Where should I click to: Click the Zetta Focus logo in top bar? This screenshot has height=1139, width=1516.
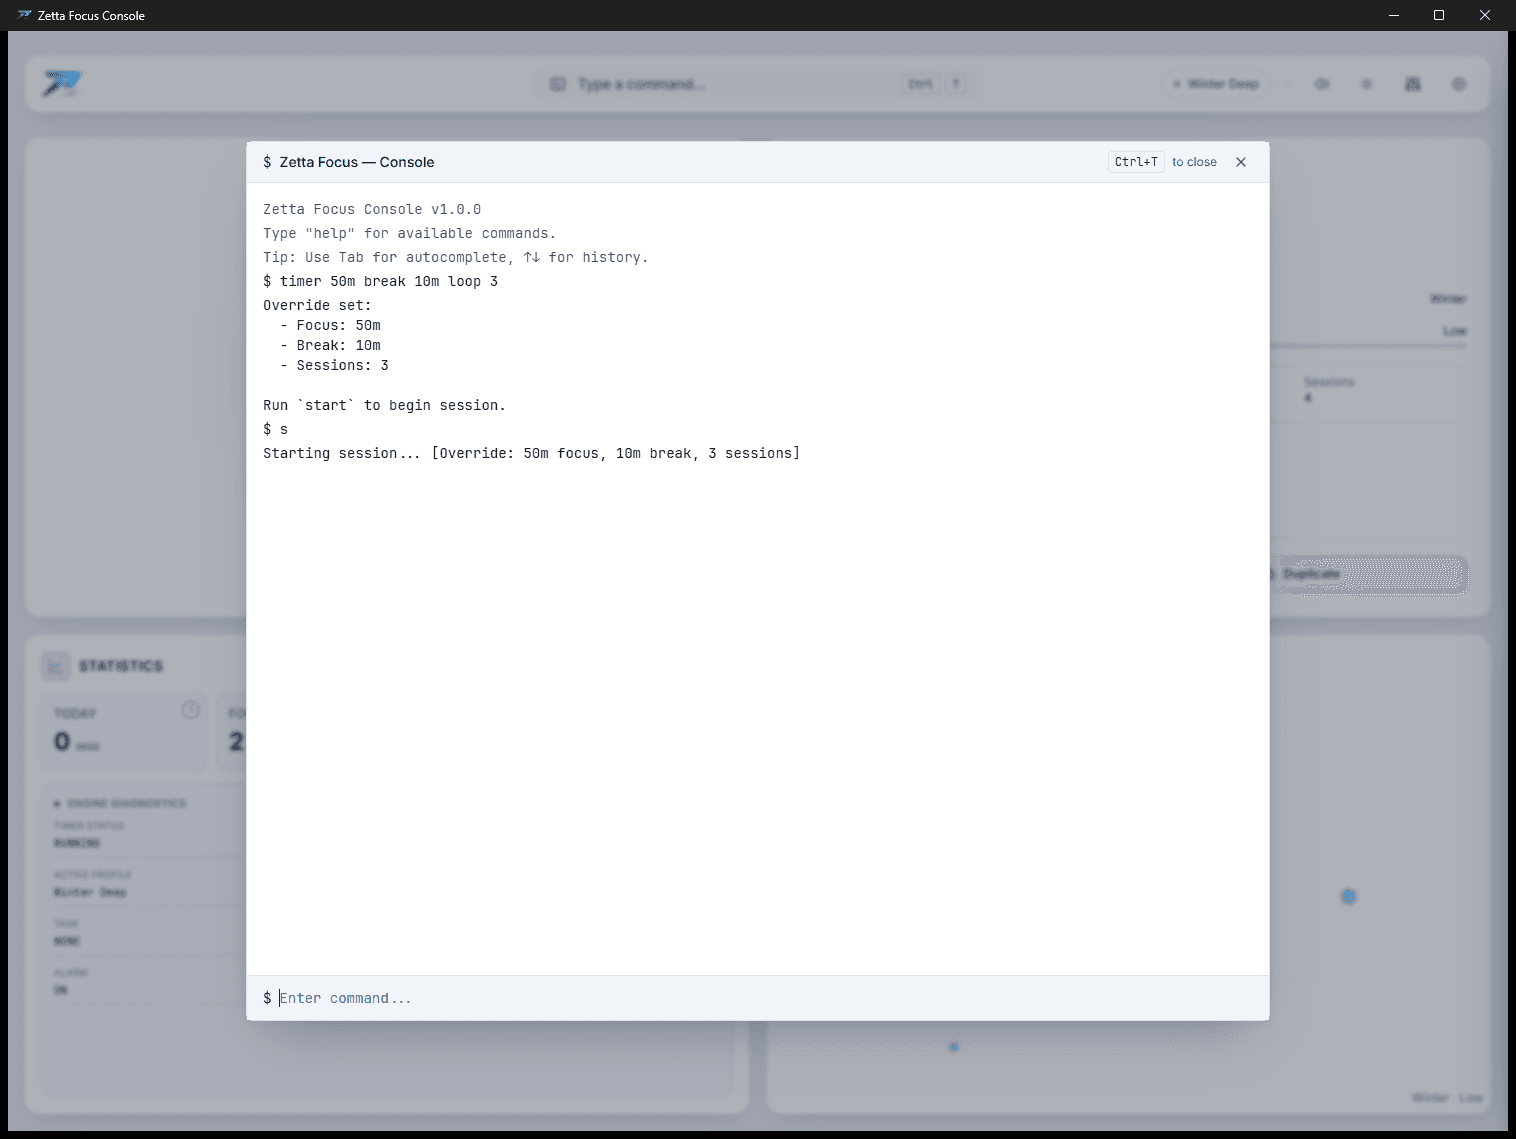point(62,84)
